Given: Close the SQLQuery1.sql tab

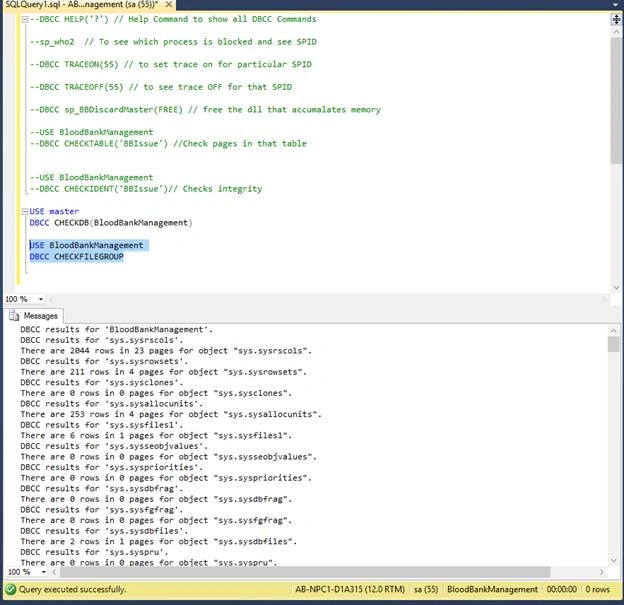Looking at the screenshot, I should (x=169, y=4).
